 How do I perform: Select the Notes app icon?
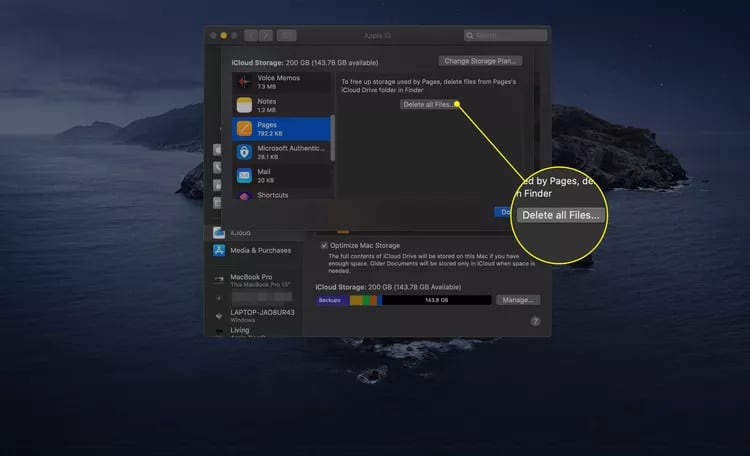click(x=244, y=105)
